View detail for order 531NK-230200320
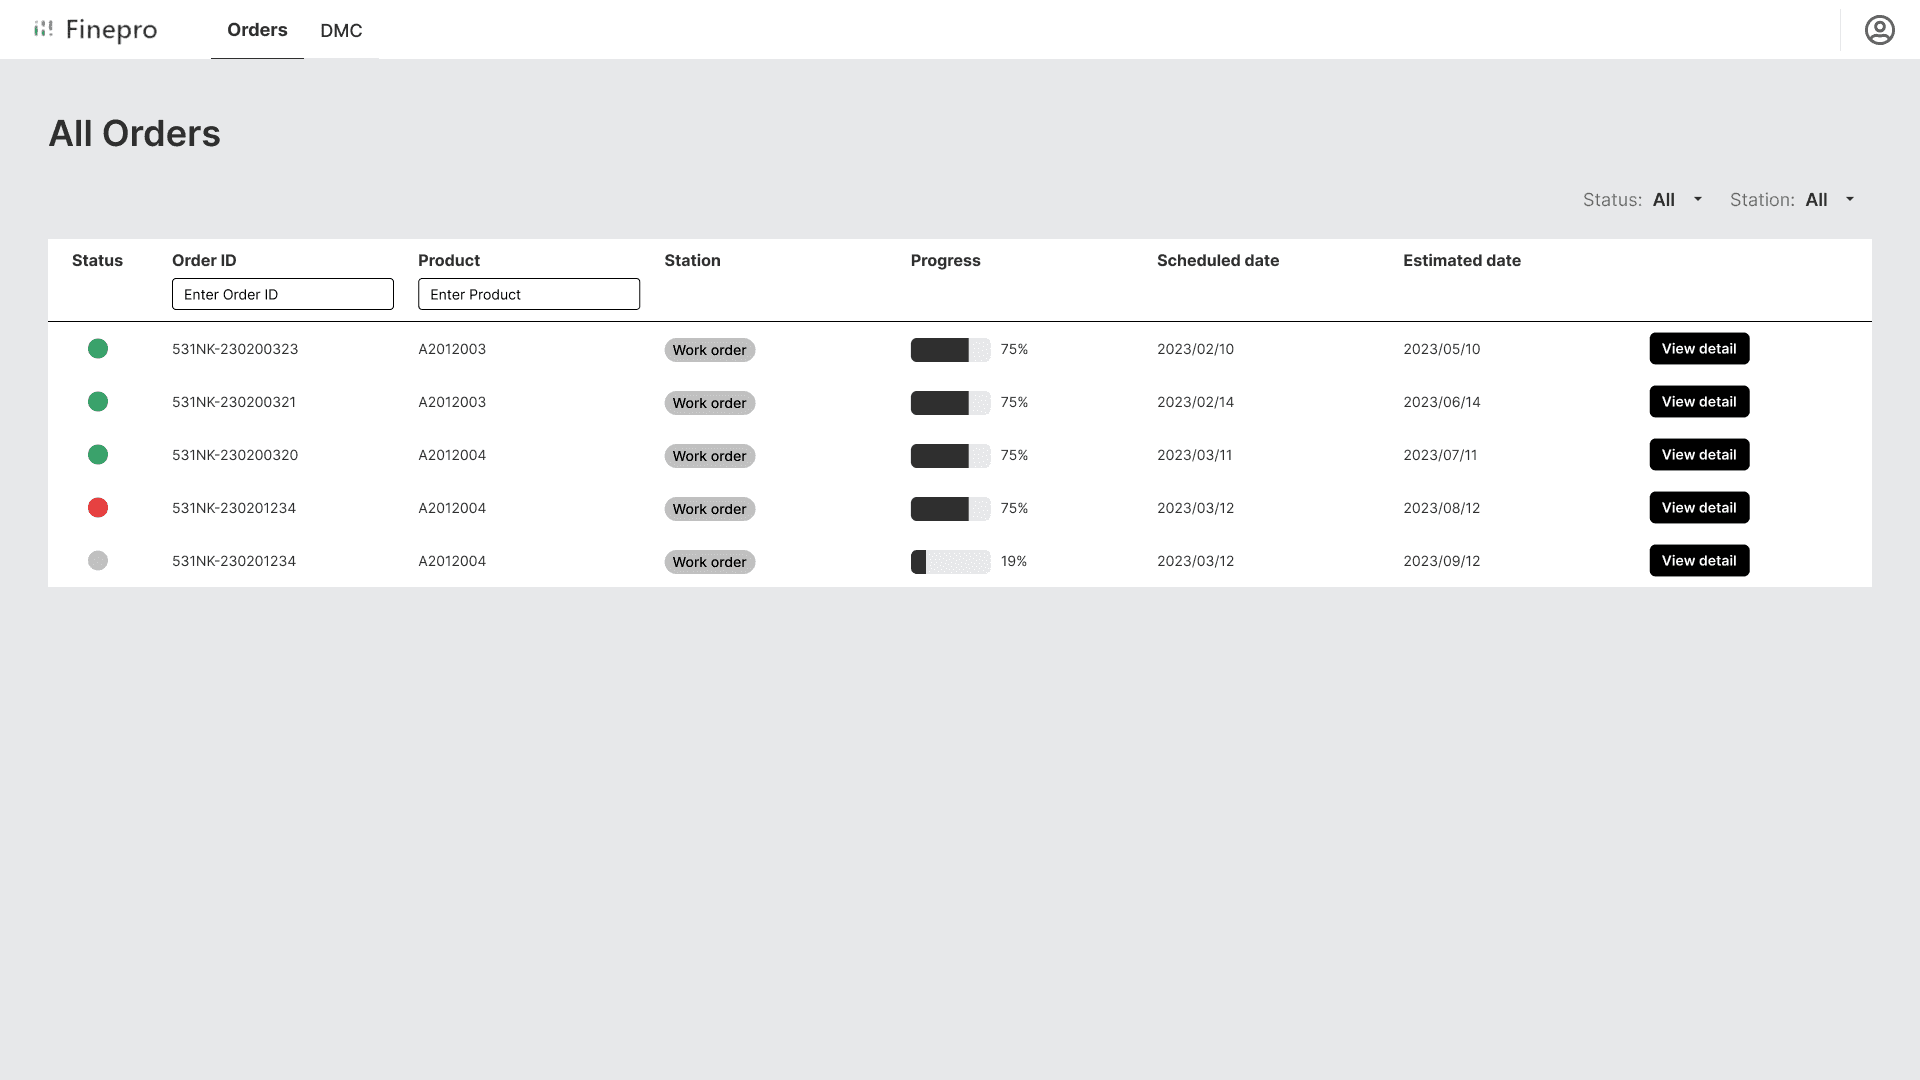The image size is (1920, 1080). point(1698,455)
